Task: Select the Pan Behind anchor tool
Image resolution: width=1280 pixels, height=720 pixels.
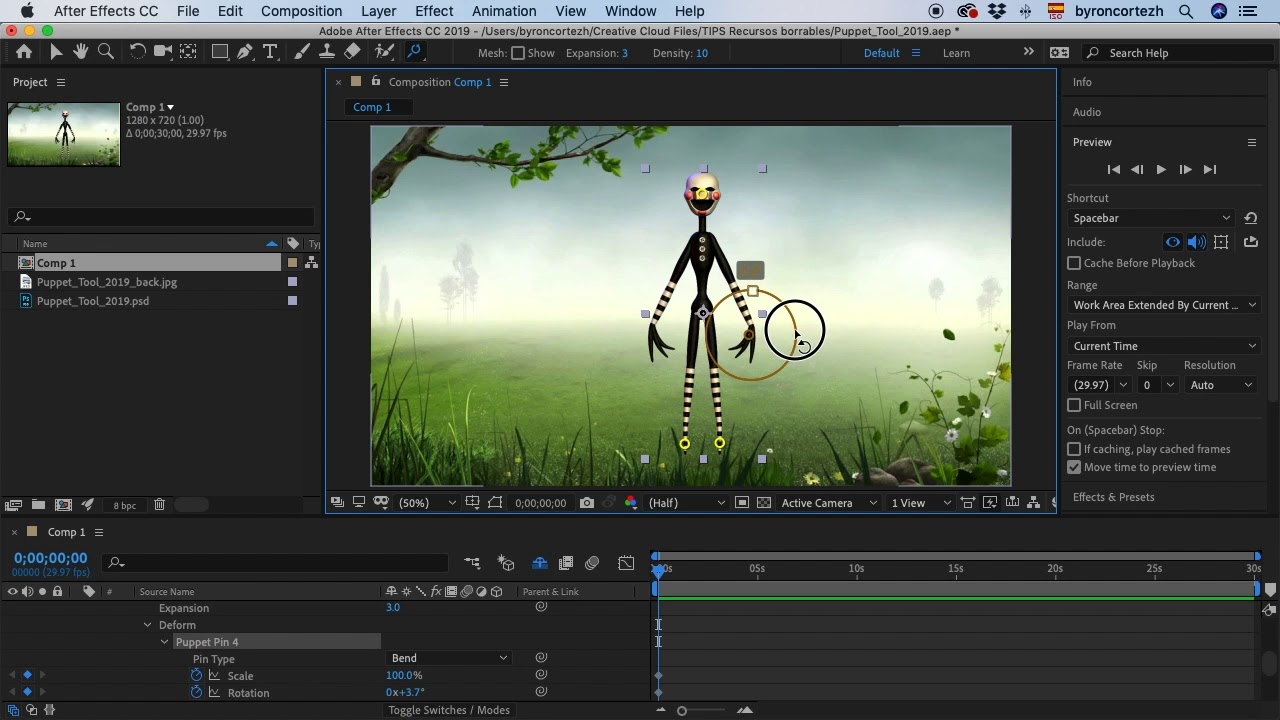Action: [188, 52]
